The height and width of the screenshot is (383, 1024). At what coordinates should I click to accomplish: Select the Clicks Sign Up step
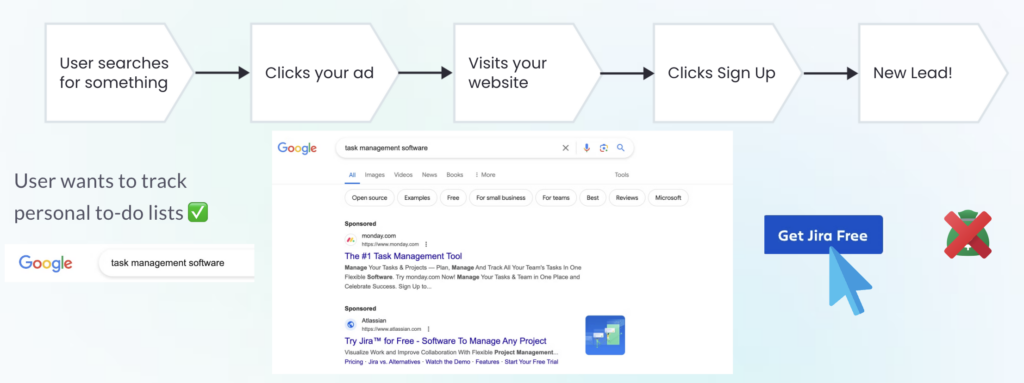point(727,73)
